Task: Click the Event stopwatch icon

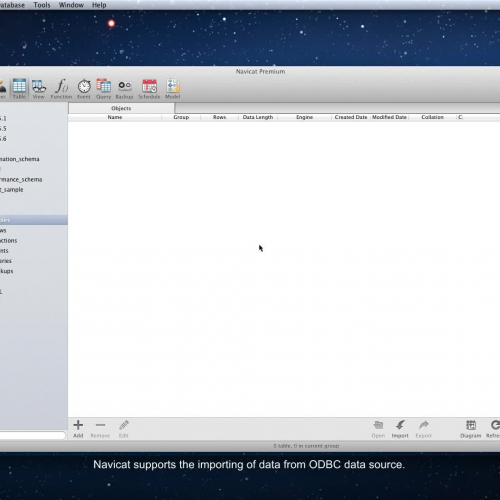Action: click(84, 89)
